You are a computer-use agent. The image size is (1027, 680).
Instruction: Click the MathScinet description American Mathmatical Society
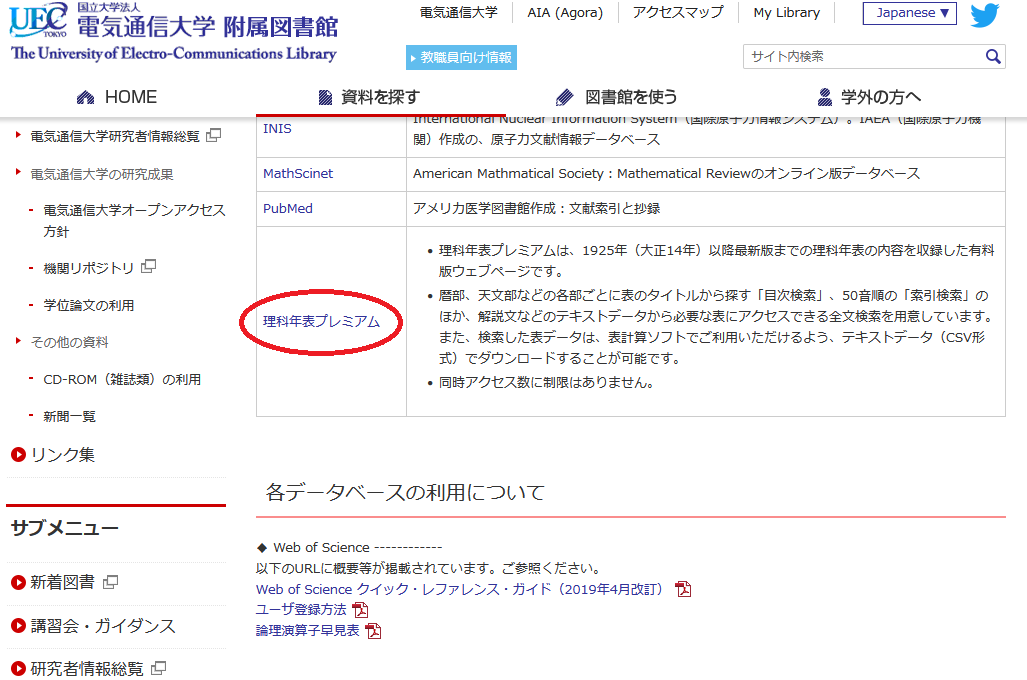click(666, 174)
